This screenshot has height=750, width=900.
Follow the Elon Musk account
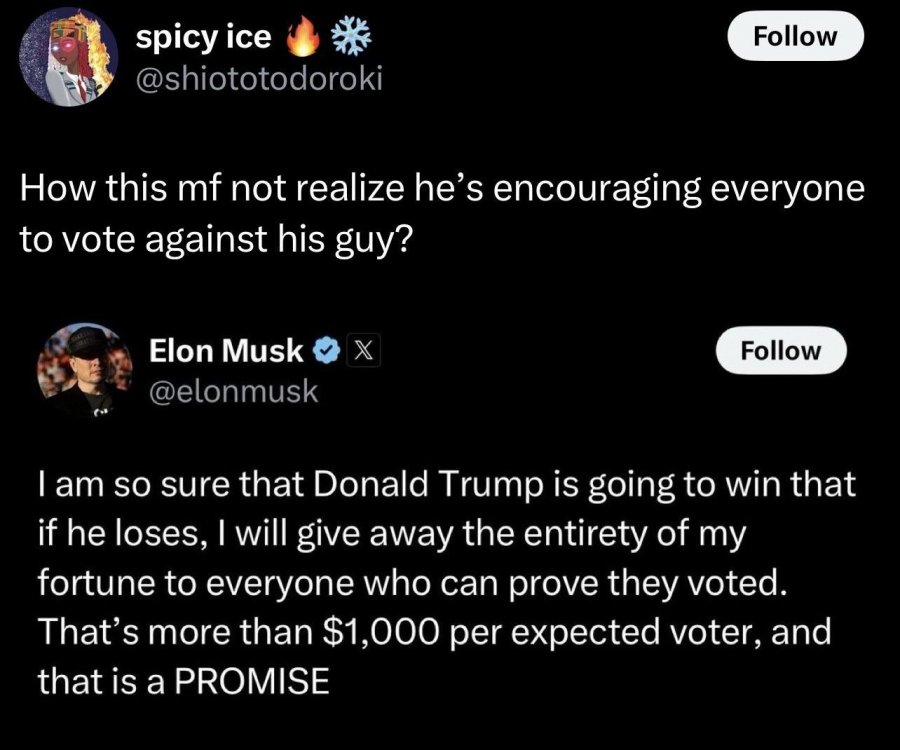point(779,351)
